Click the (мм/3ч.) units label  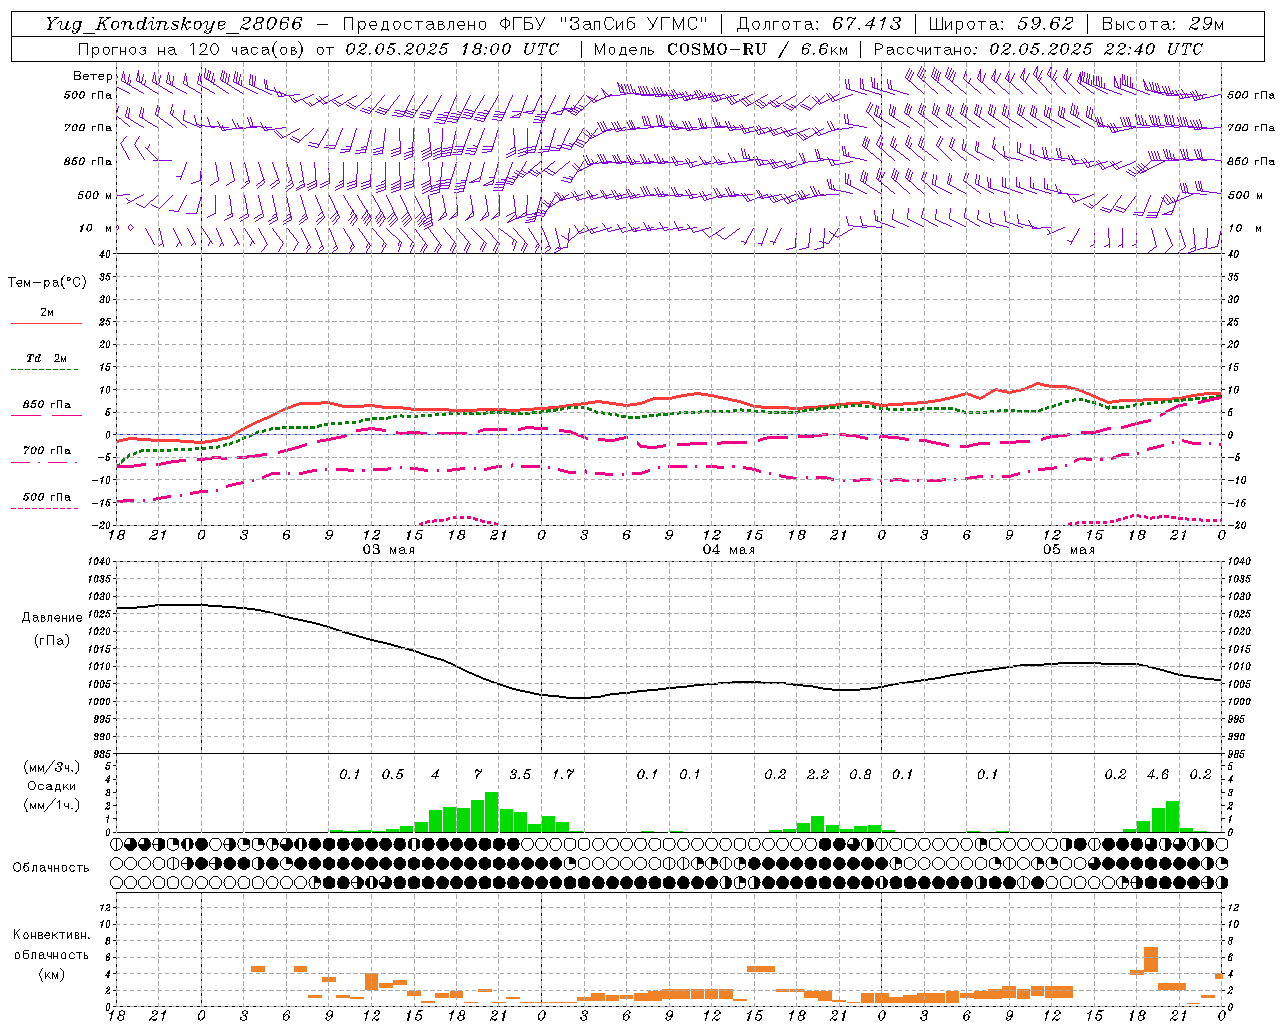[x=51, y=767]
